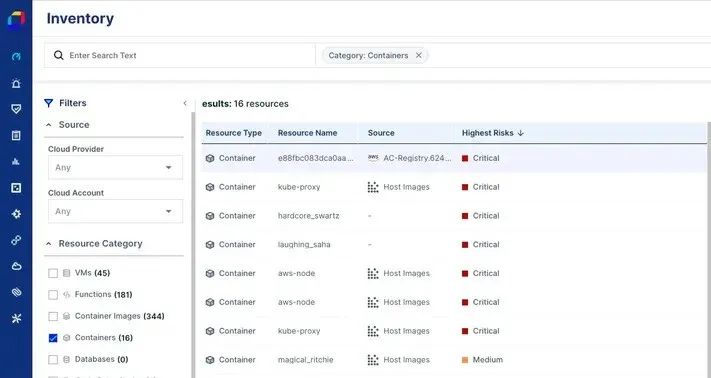Open the settings gear icon in the sidebar

16,214
